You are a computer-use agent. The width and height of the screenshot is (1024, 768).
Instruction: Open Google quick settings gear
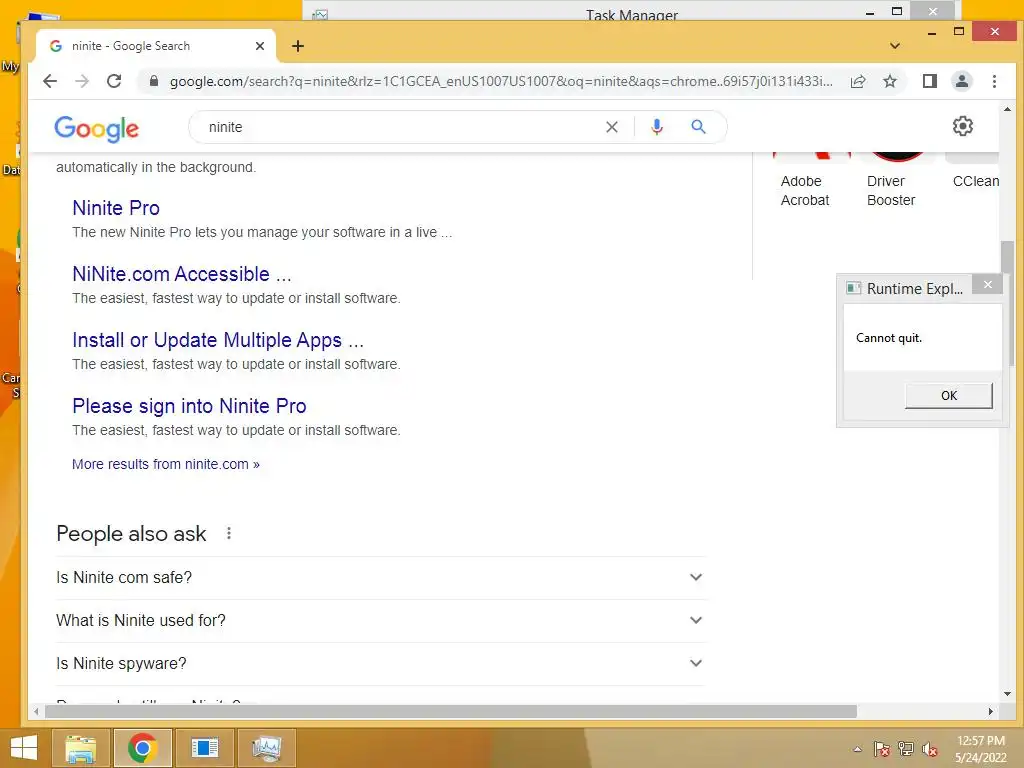[x=963, y=126]
